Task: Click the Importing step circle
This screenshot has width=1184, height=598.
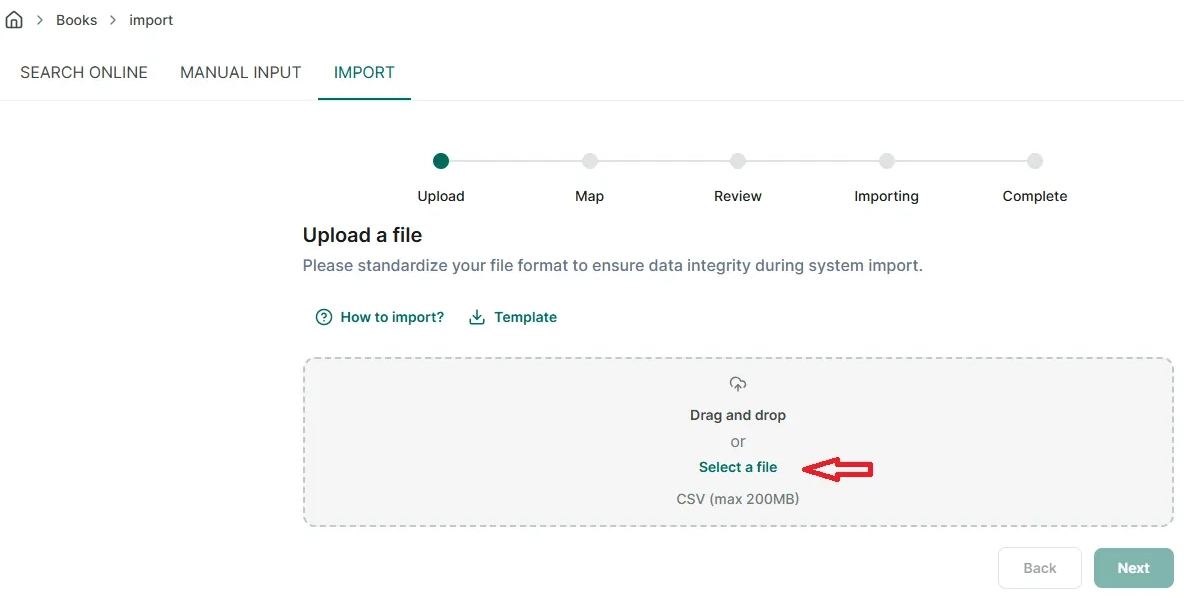Action: pyautogui.click(x=886, y=161)
